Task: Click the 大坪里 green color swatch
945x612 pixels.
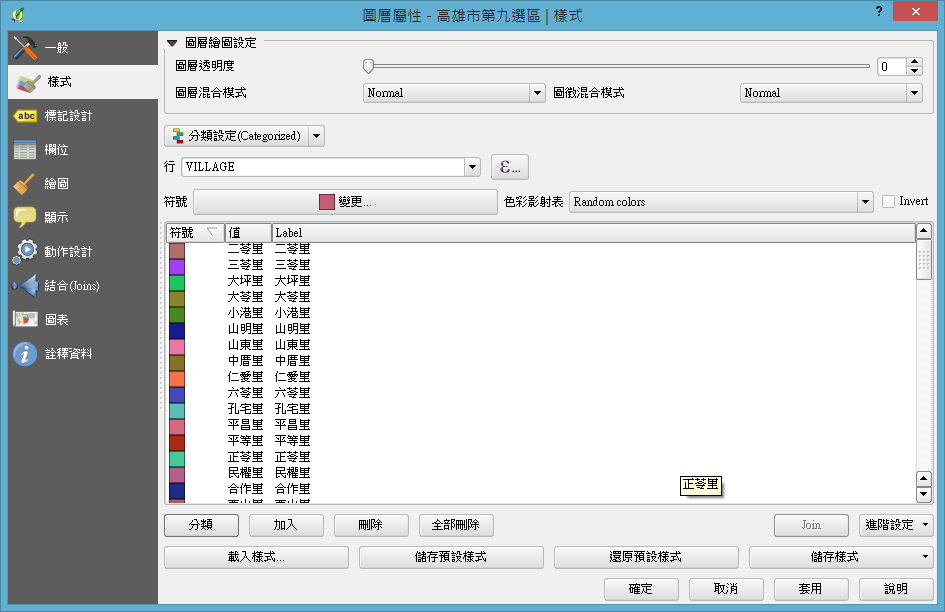Action: coord(177,282)
